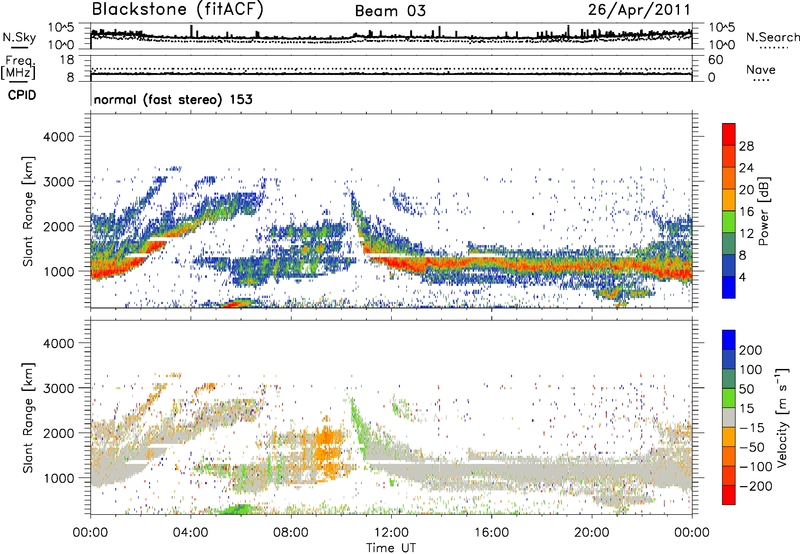Screen dimensions: 800x554
Task: Click the "00:00" label at axis start
Action: [91, 533]
